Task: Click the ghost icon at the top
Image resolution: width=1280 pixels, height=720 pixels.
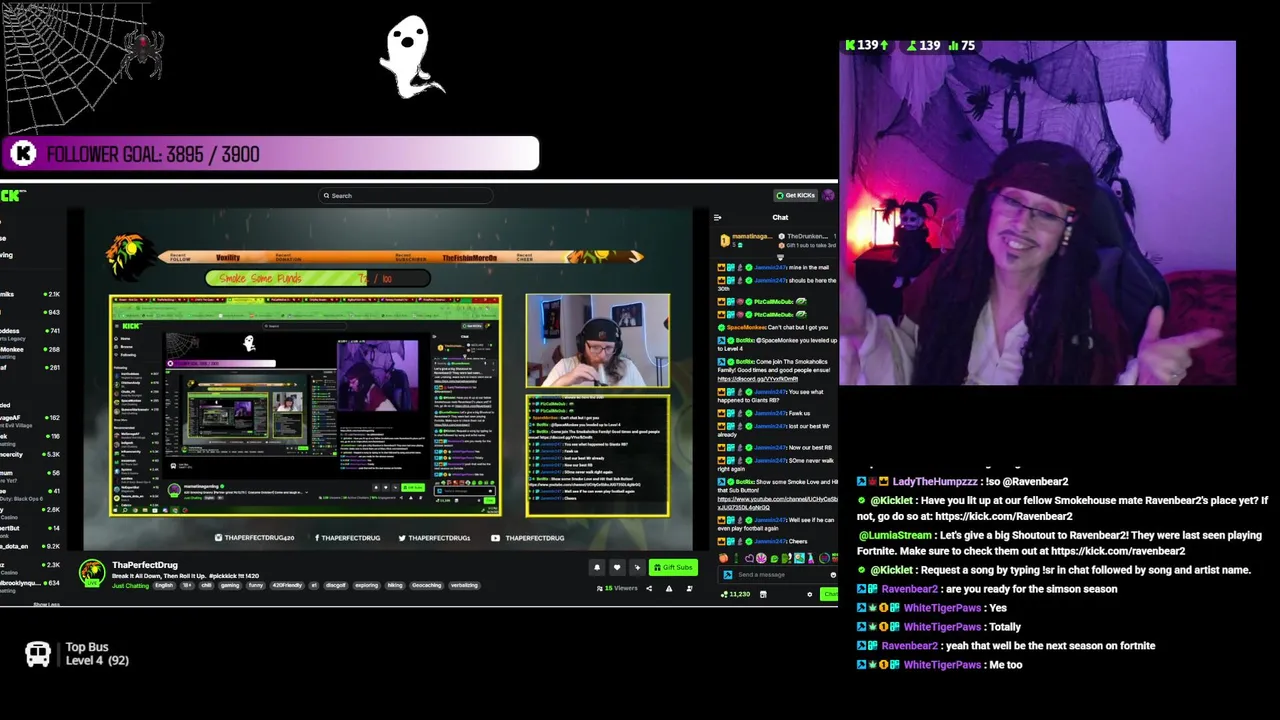Action: tap(410, 55)
